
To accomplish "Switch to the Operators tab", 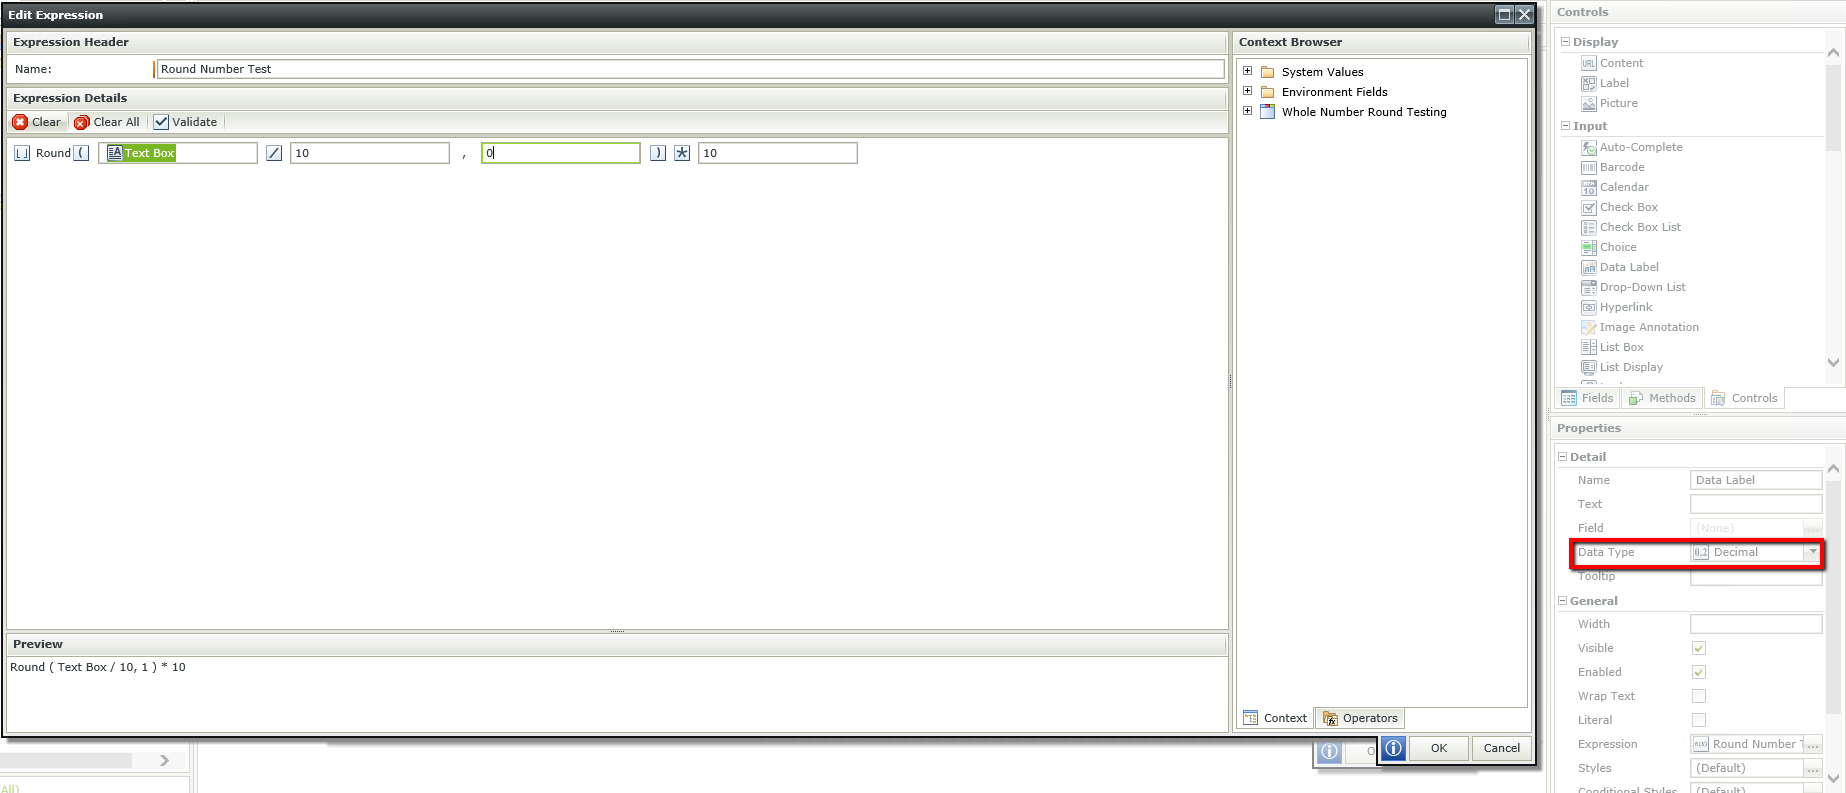I will click(1360, 718).
